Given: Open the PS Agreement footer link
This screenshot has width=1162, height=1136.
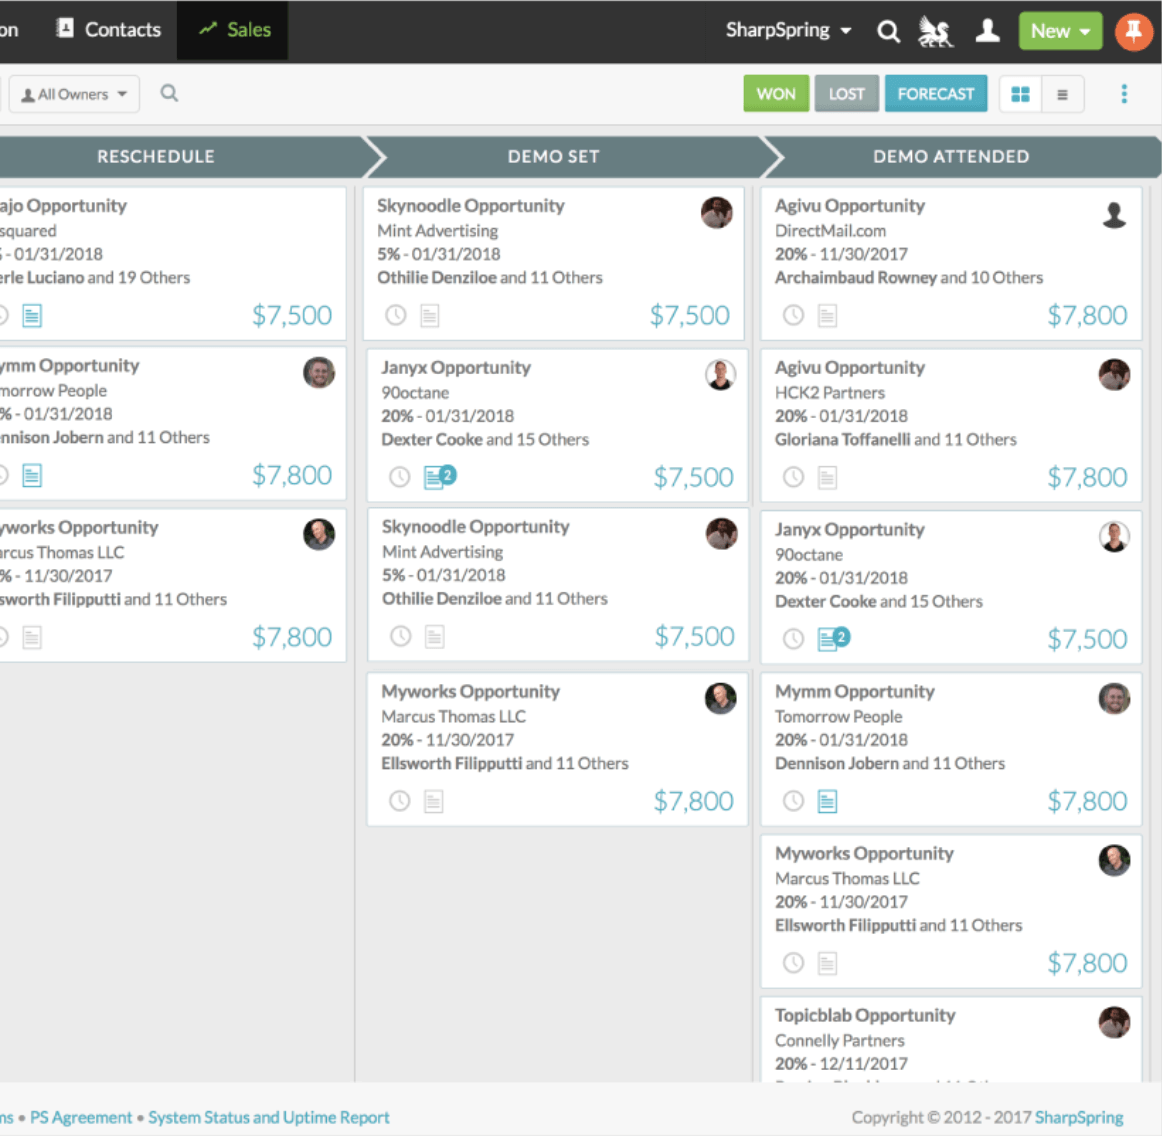Looking at the screenshot, I should coord(81,1117).
